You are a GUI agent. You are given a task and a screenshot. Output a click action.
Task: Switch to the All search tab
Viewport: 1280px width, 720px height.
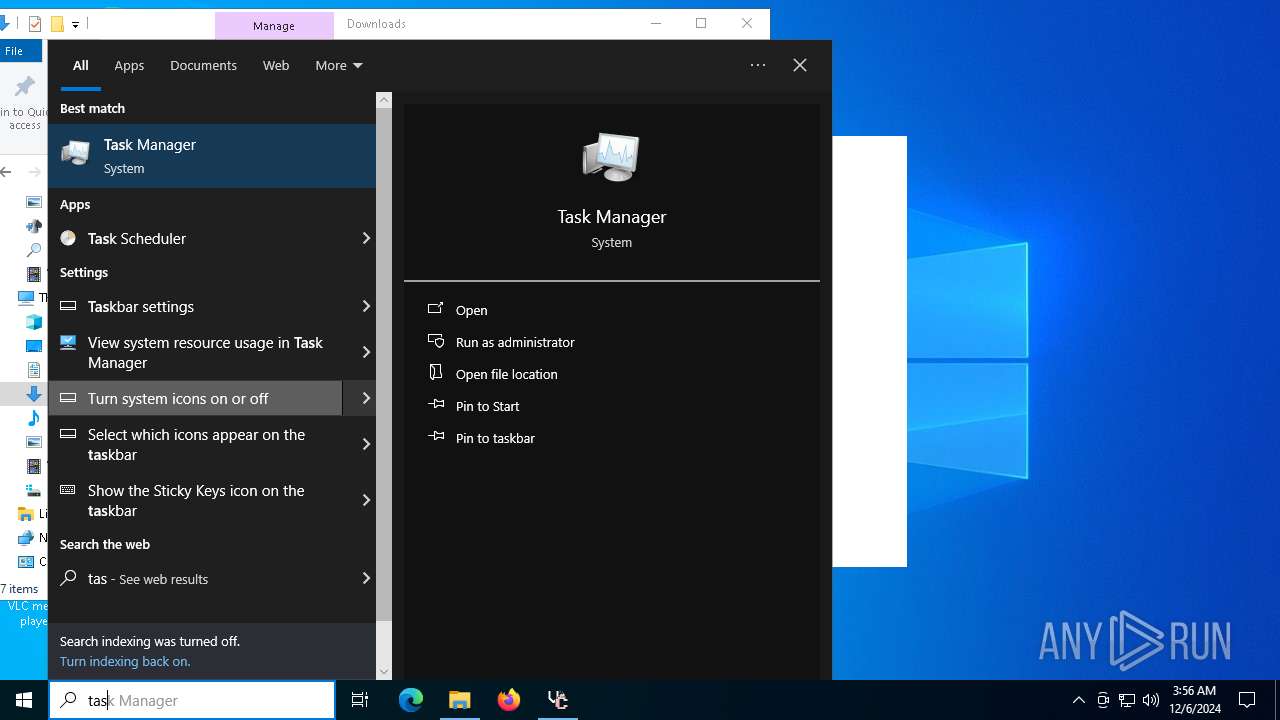coord(81,65)
